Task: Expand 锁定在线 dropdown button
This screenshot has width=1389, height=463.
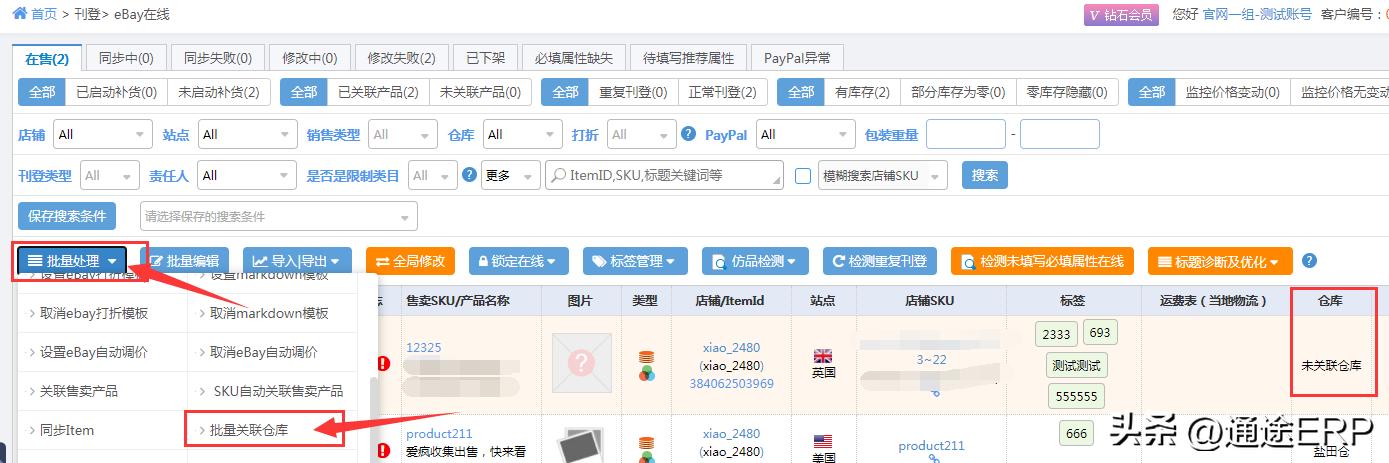Action: point(518,261)
